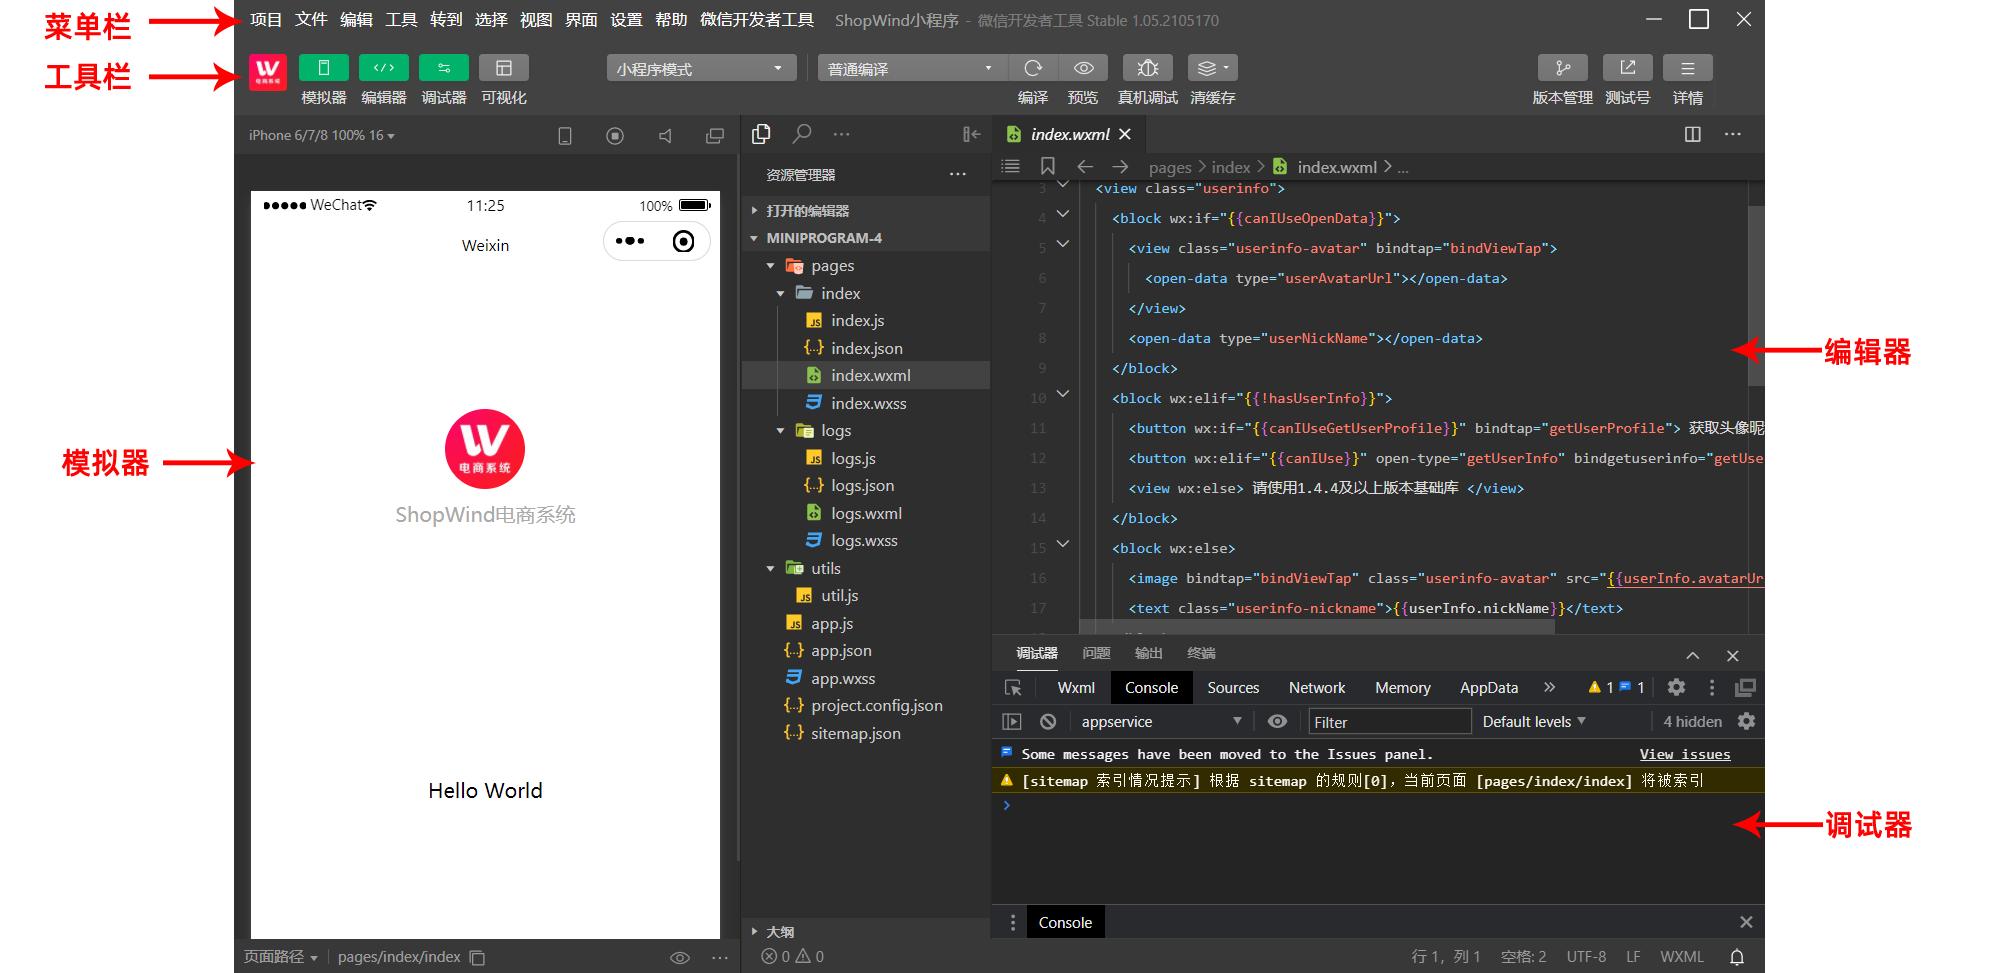Open the 普通编译 compile mode dropdown
This screenshot has width=2000, height=973.
908,67
